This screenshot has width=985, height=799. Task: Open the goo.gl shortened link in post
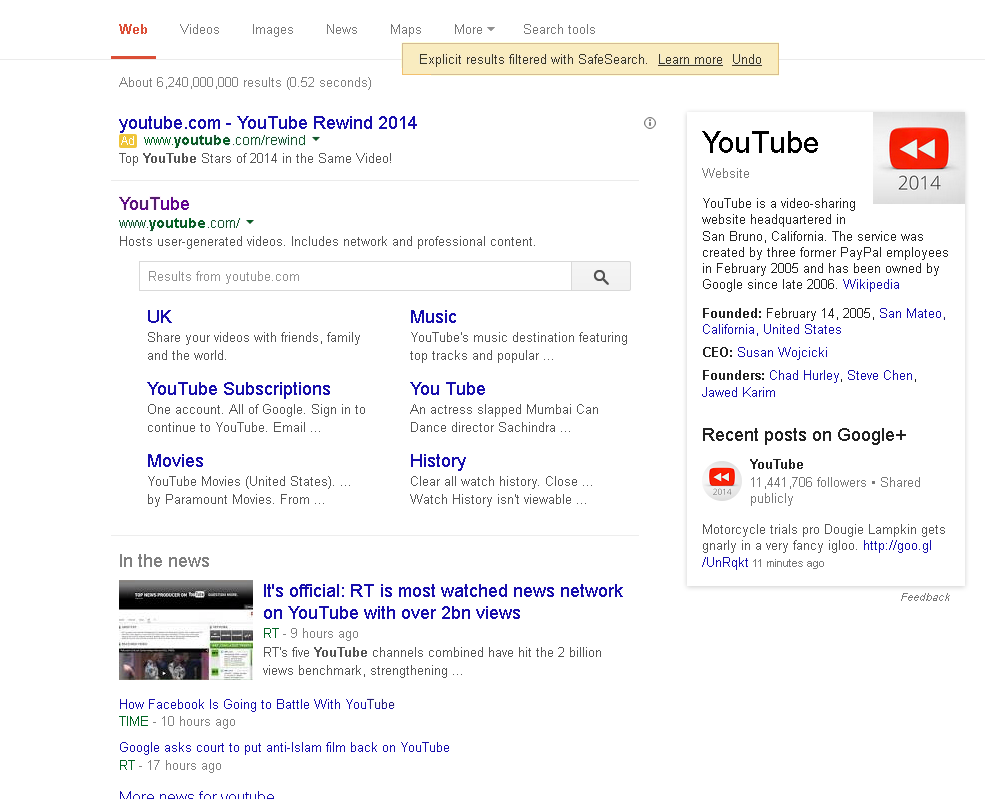pos(897,546)
